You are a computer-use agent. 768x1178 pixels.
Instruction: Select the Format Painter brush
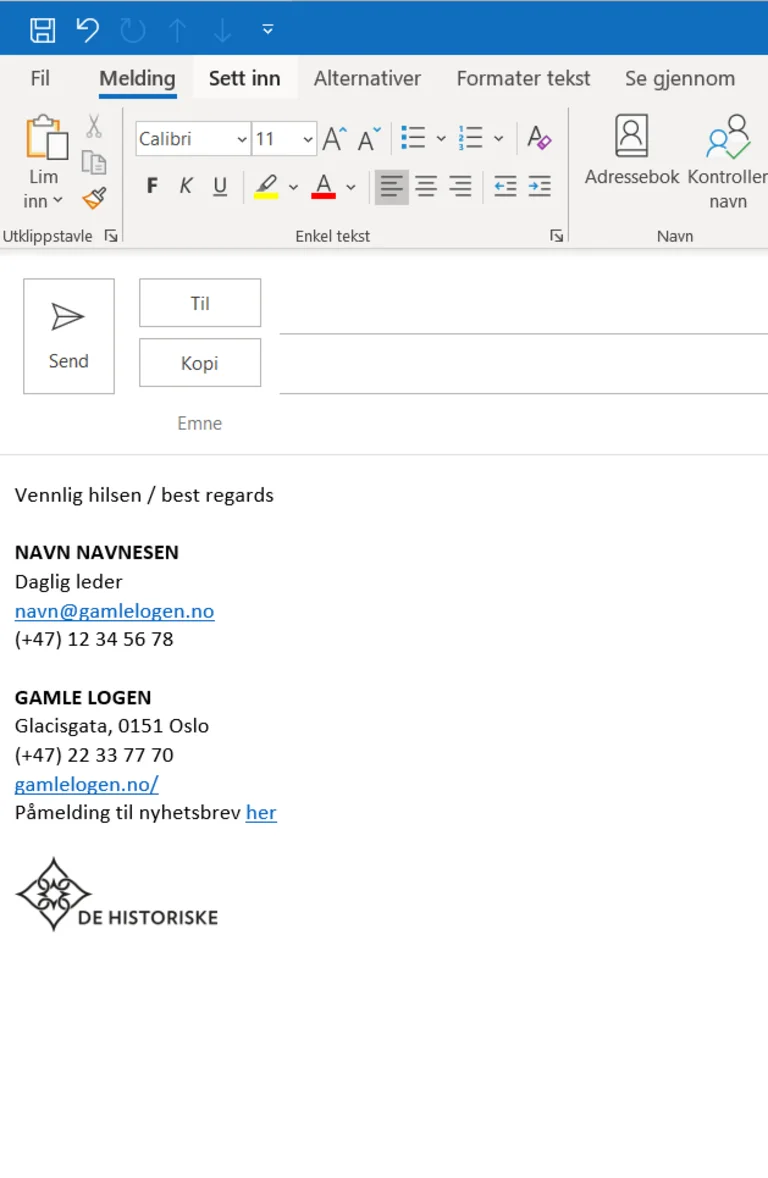coord(94,199)
